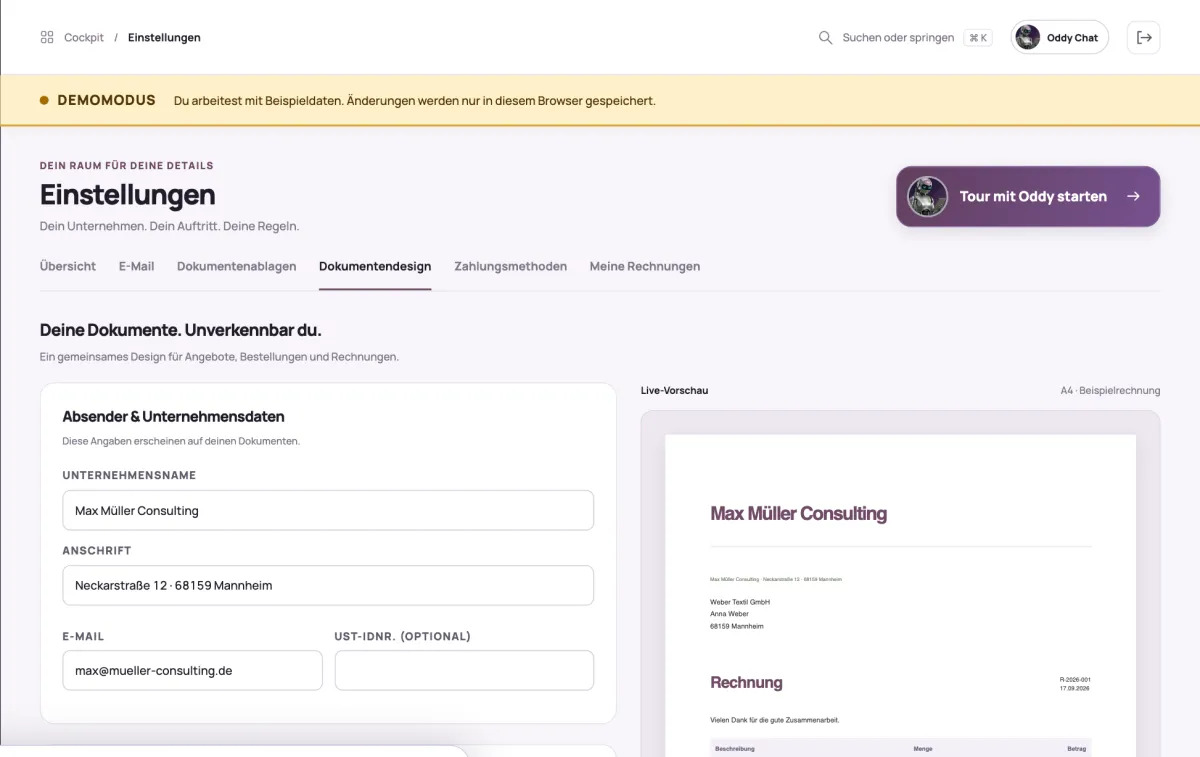The width and height of the screenshot is (1200, 757).
Task: Open Oddy Chat
Action: tap(1060, 37)
